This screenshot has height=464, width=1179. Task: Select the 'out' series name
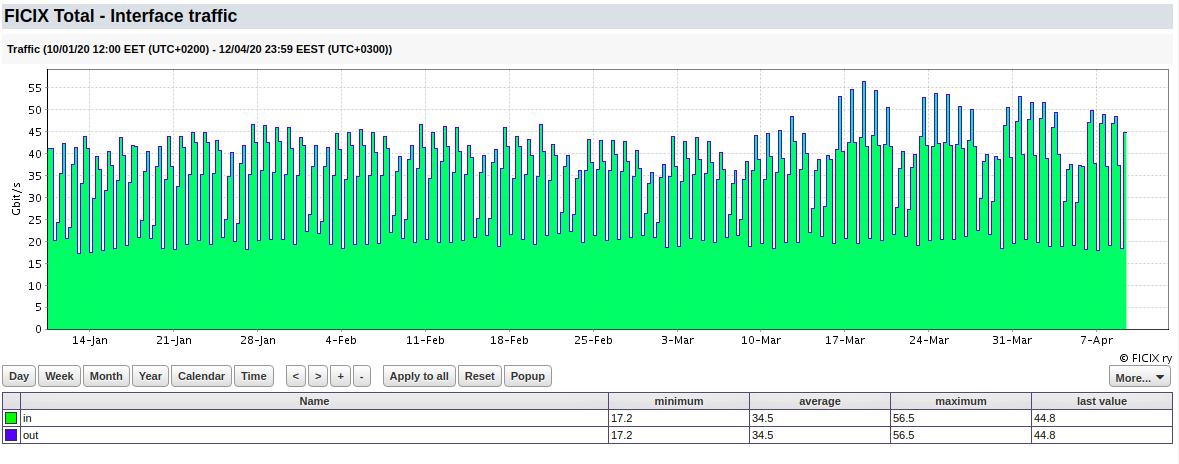coord(31,435)
